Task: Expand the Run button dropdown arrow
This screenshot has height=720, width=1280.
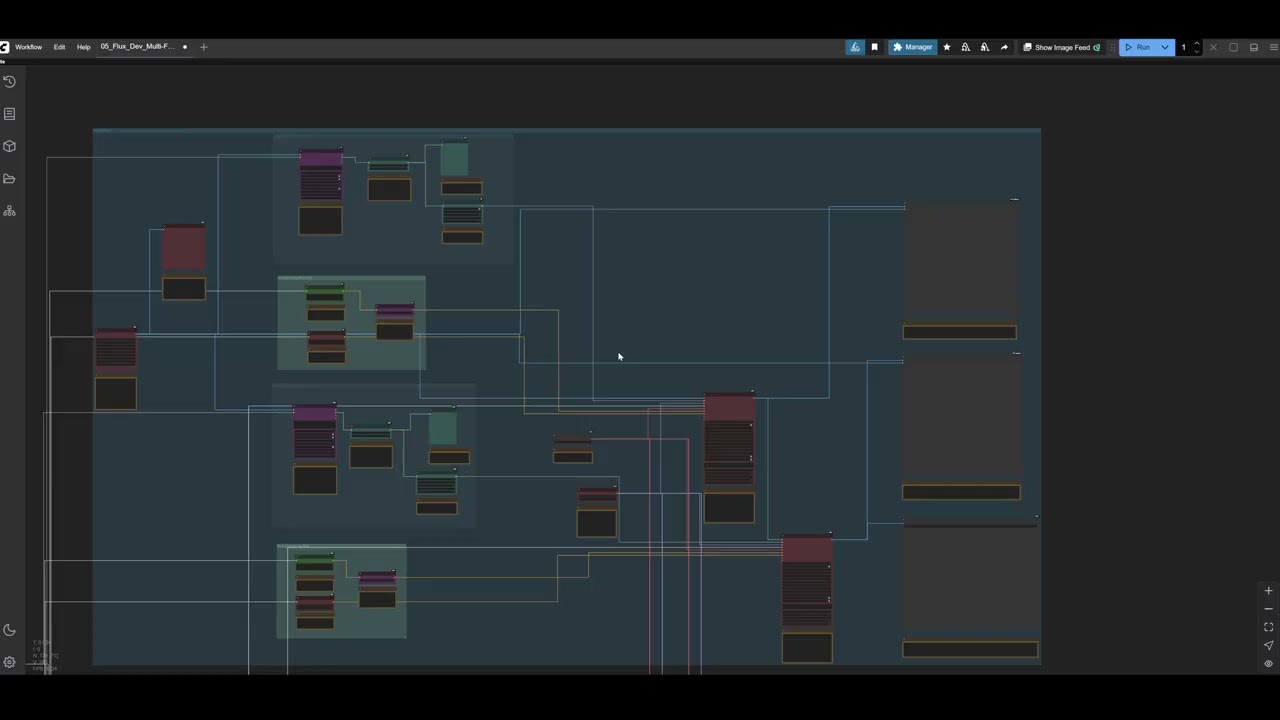Action: point(1165,47)
